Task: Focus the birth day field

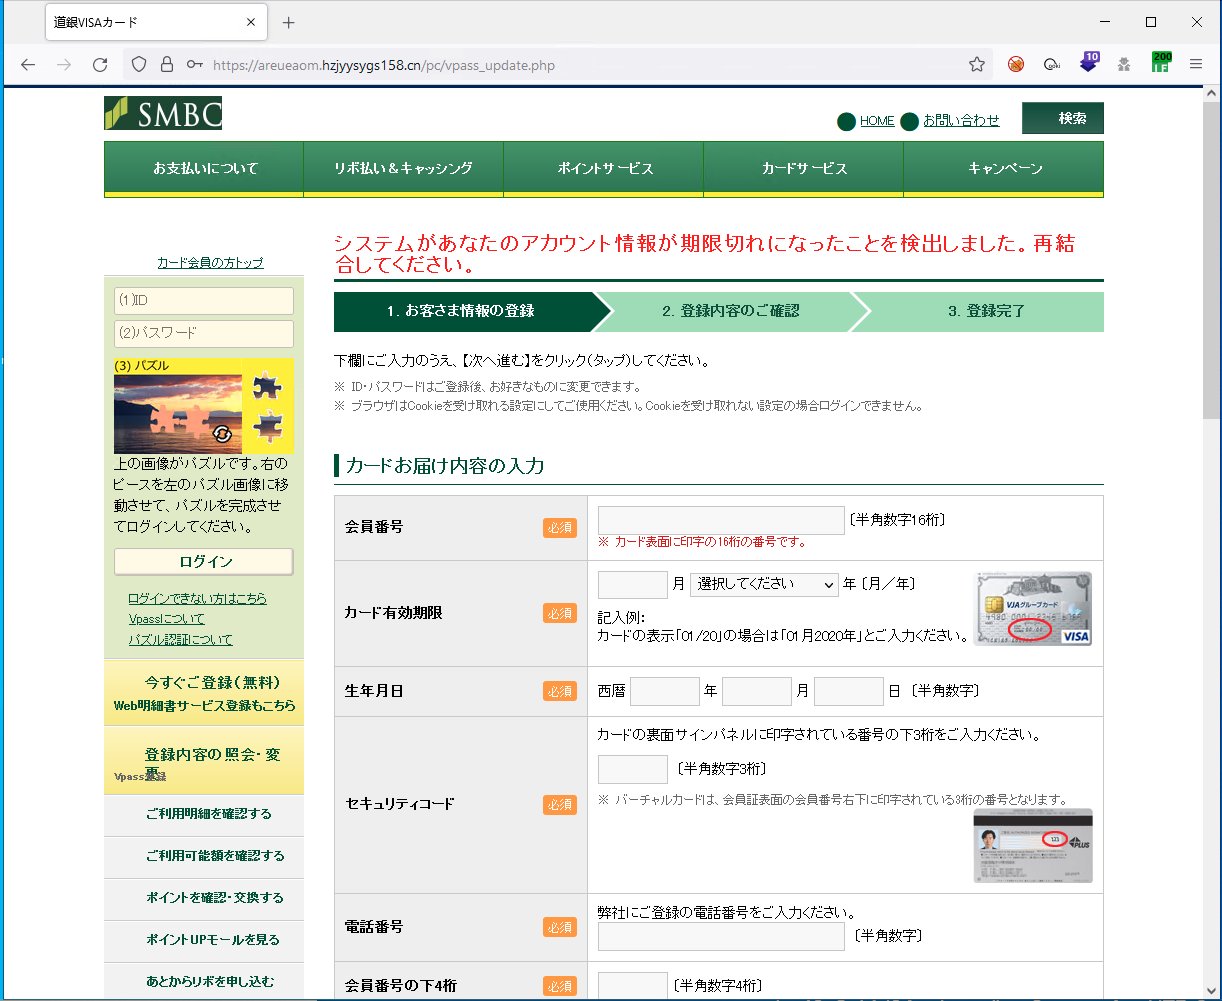Action: [x=849, y=691]
